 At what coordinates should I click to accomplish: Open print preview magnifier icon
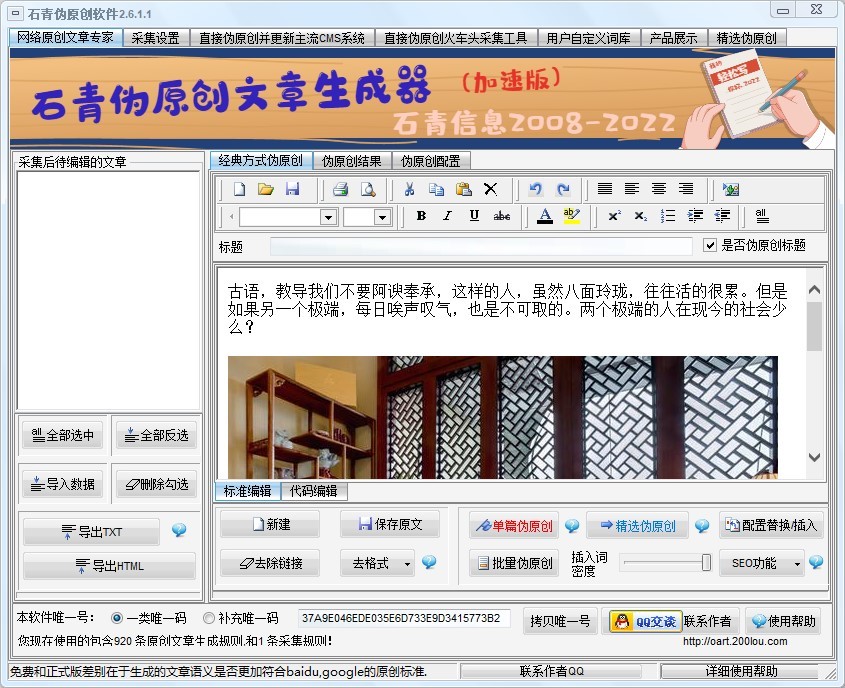coord(368,189)
